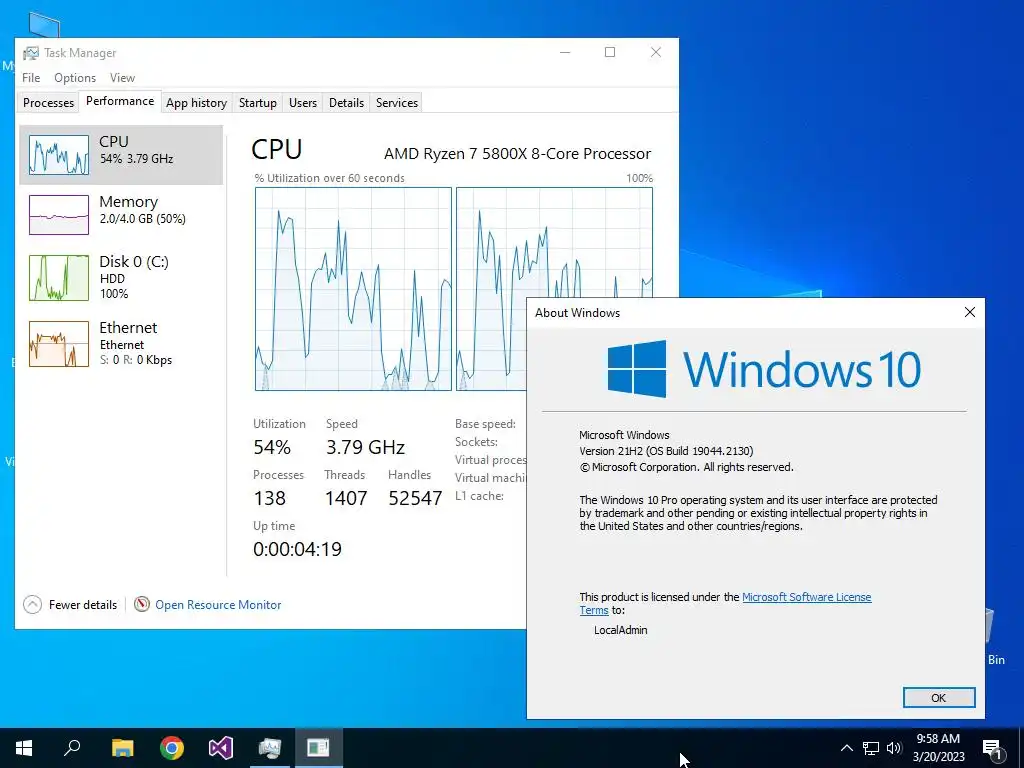Open the Start menu
Image resolution: width=1024 pixels, height=768 pixels.
24,748
